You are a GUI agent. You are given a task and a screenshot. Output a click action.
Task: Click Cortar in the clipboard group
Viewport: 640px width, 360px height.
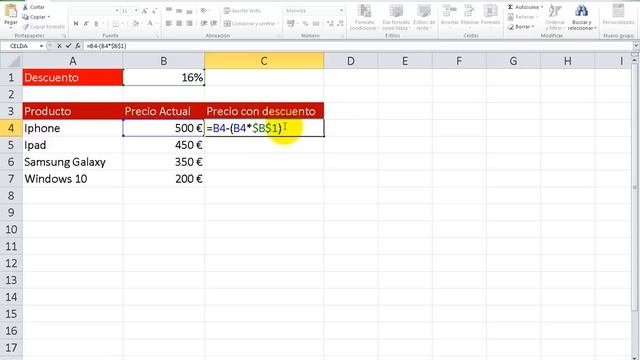(x=33, y=7)
